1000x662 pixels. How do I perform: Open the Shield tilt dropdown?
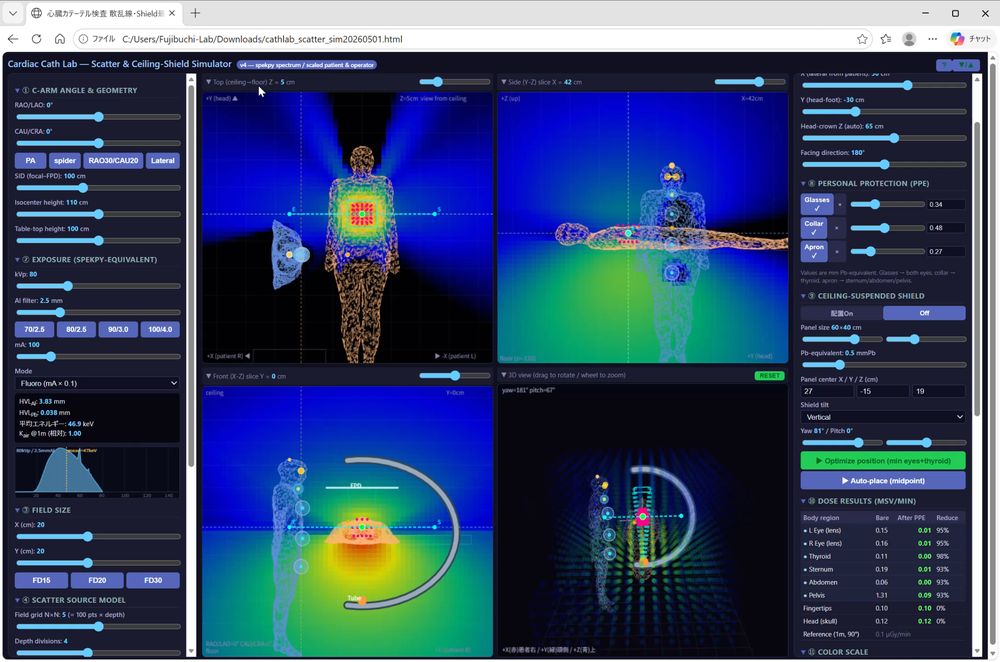(x=883, y=417)
